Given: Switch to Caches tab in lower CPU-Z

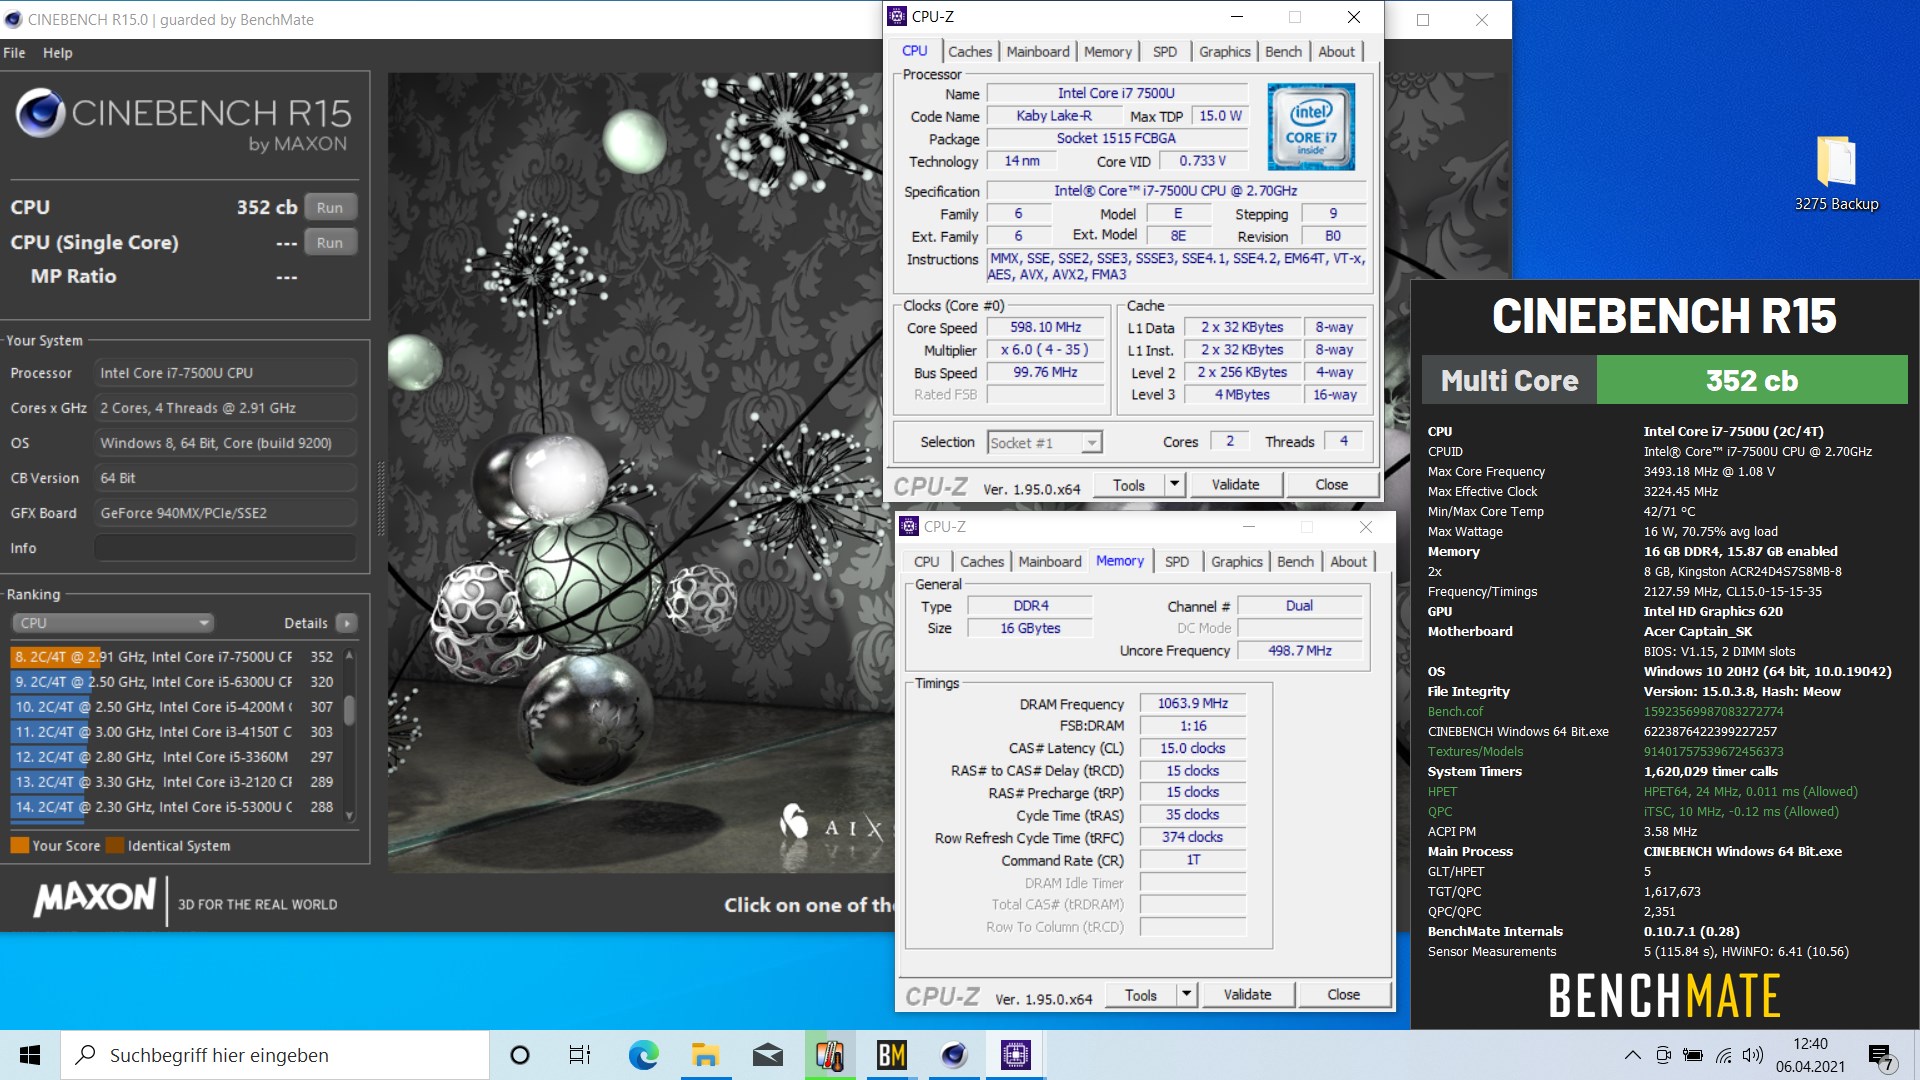Looking at the screenshot, I should point(981,562).
